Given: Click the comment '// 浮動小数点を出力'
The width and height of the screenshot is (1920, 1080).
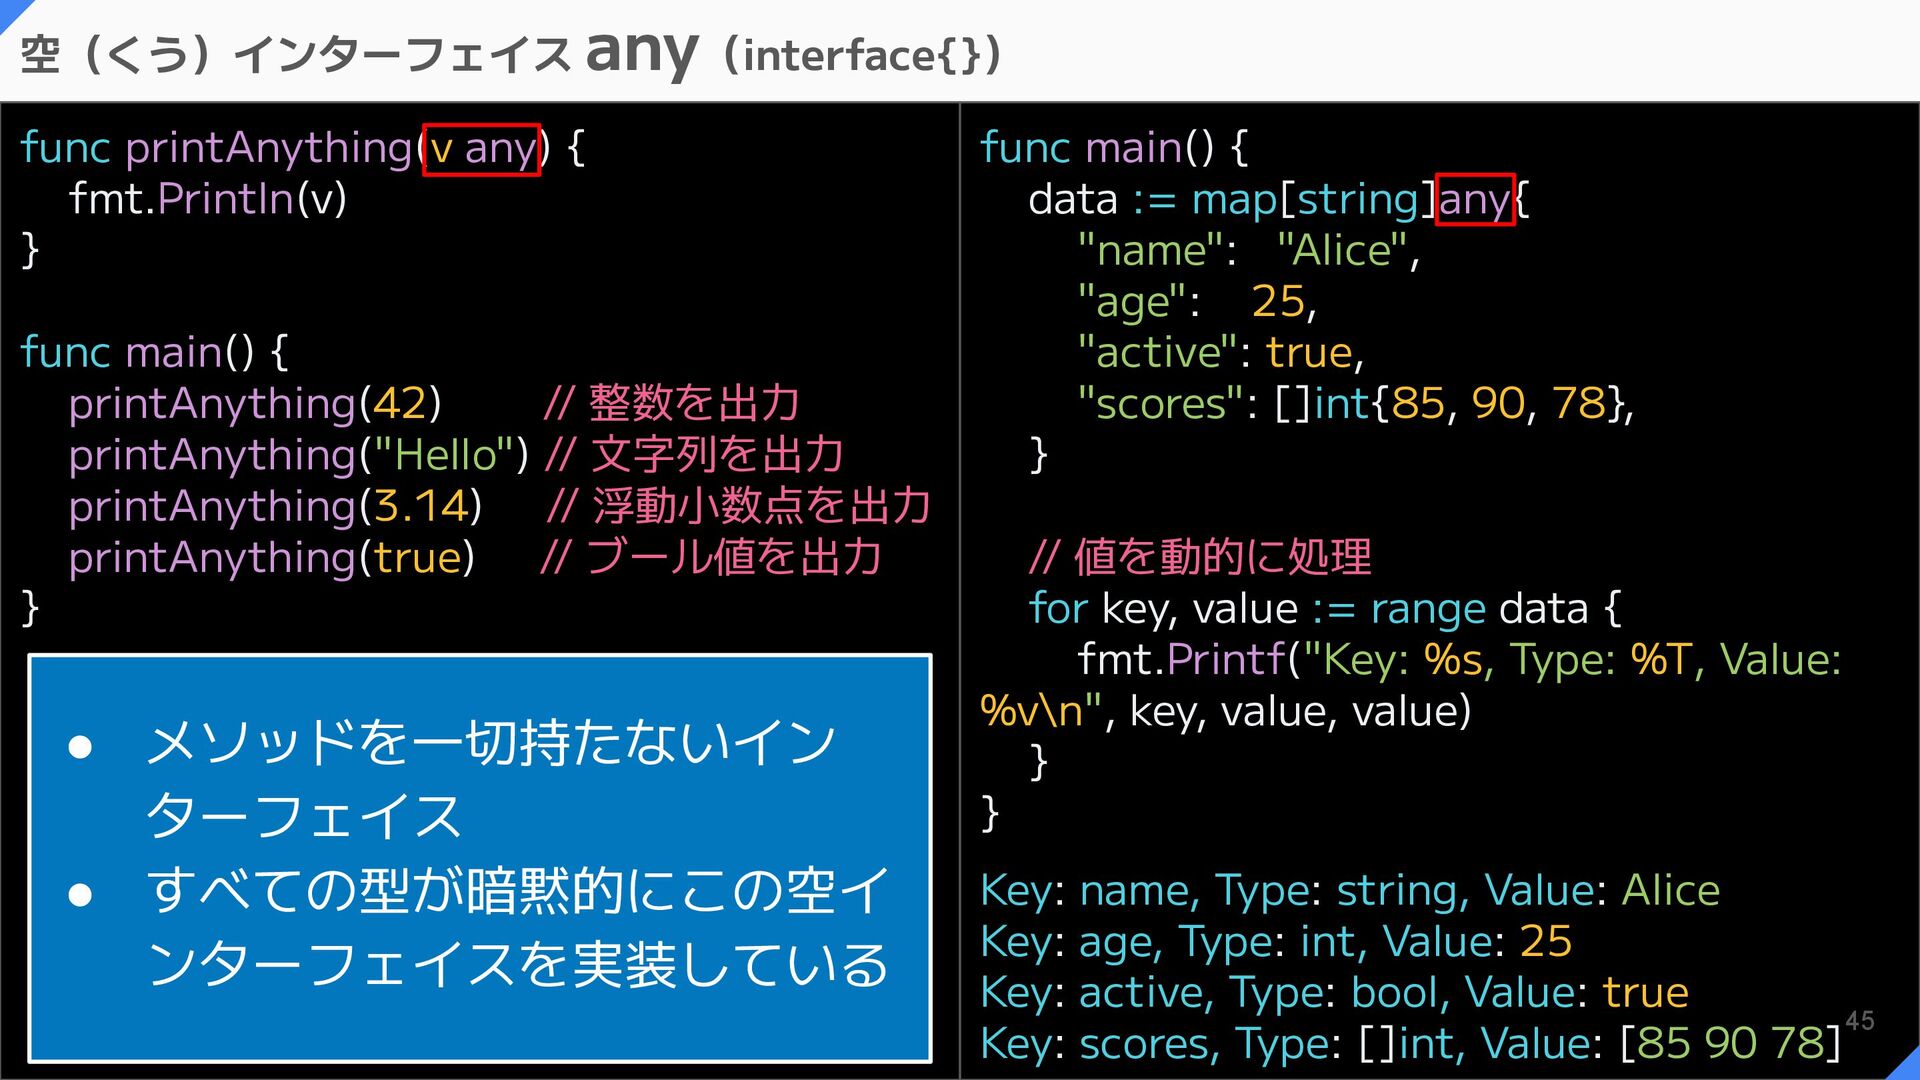Looking at the screenshot, I should pyautogui.click(x=739, y=505).
